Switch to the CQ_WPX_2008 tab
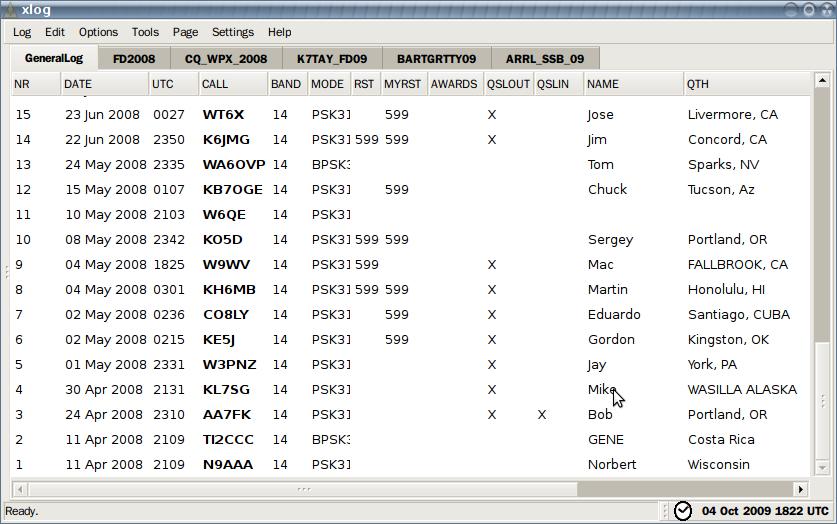The image size is (837, 524). [x=226, y=59]
